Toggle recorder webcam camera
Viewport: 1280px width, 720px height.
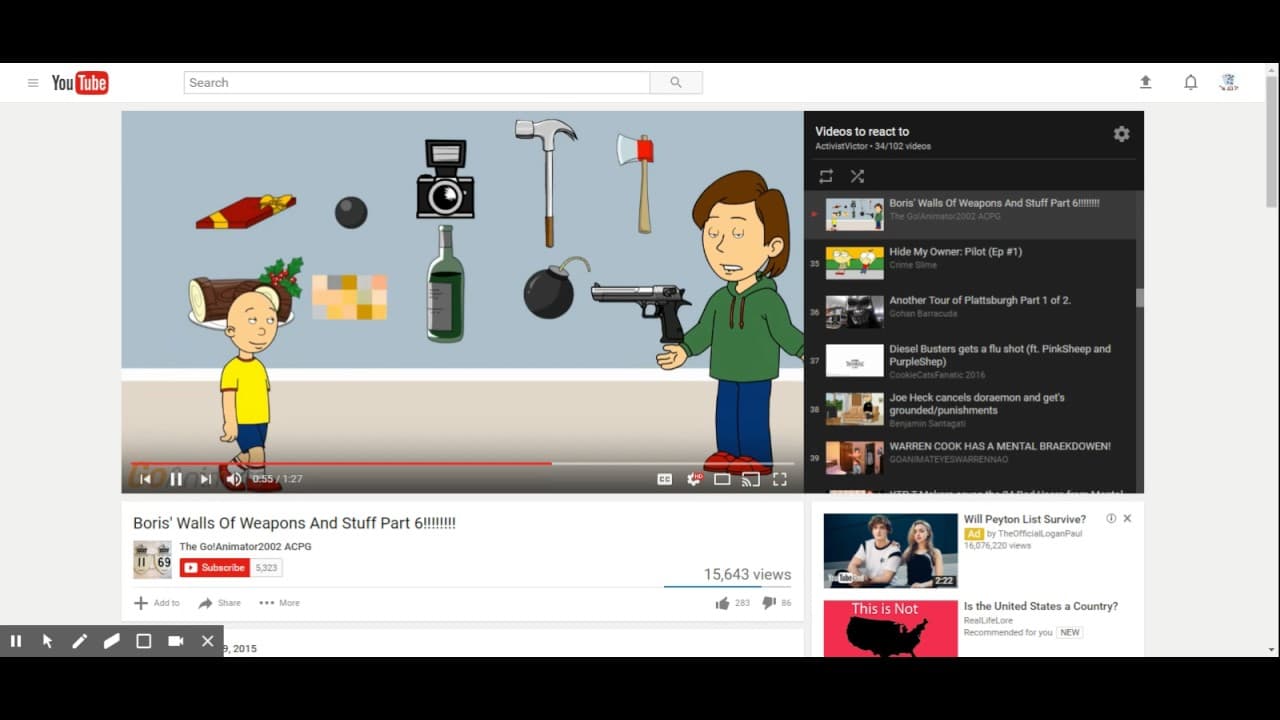point(175,641)
